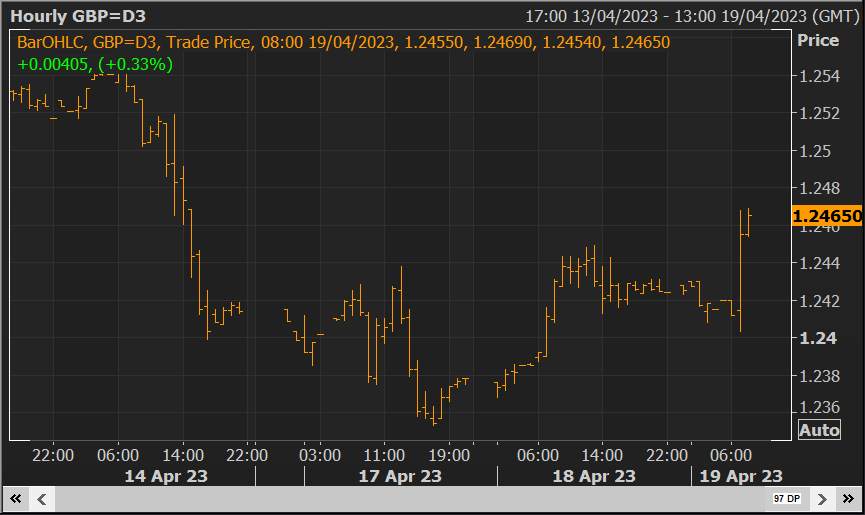Image resolution: width=865 pixels, height=515 pixels.
Task: Click the bold 1.24 price axis value
Action: (x=818, y=338)
